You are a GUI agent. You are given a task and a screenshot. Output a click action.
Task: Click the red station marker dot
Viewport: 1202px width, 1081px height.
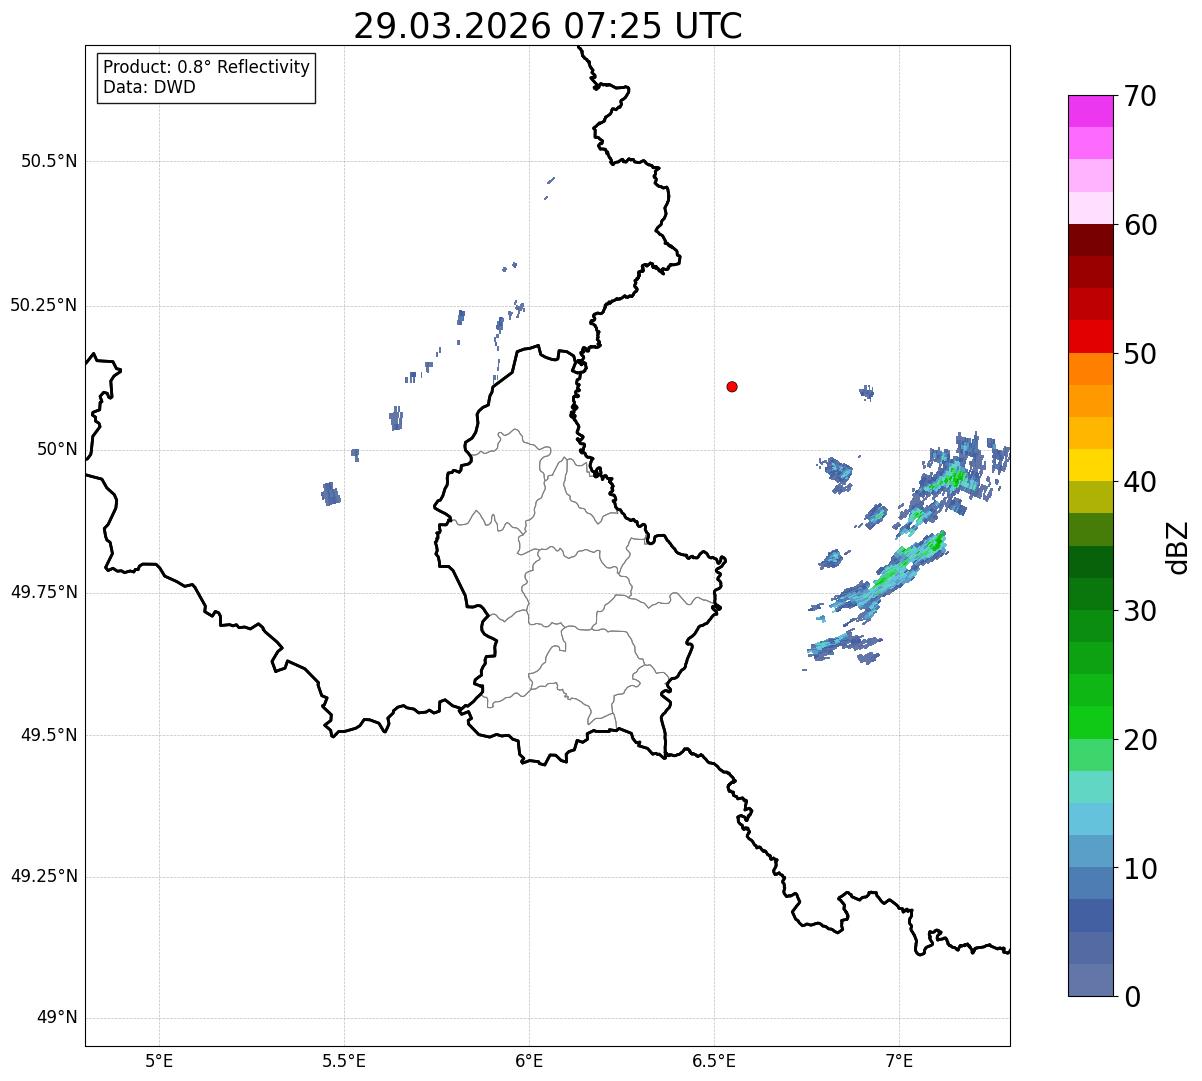(x=732, y=386)
